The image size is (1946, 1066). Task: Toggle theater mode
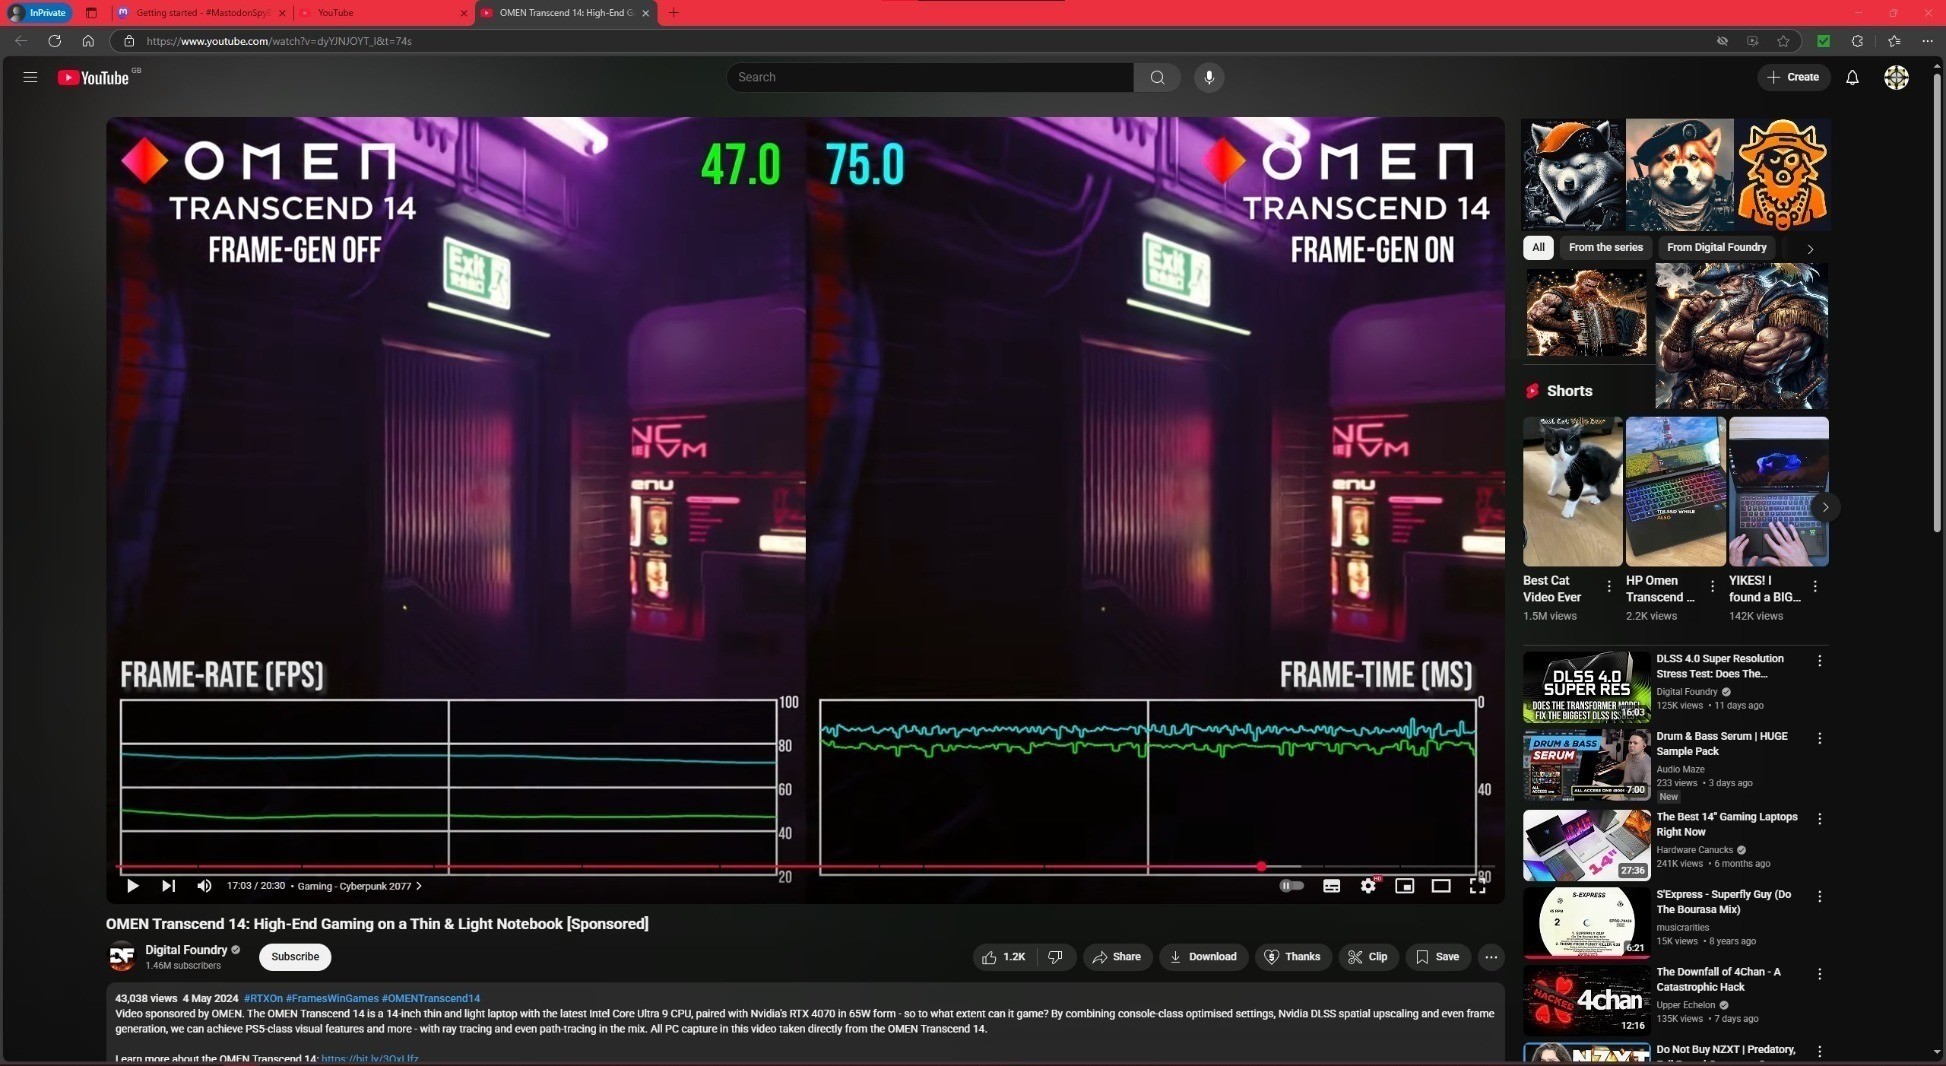(1441, 886)
